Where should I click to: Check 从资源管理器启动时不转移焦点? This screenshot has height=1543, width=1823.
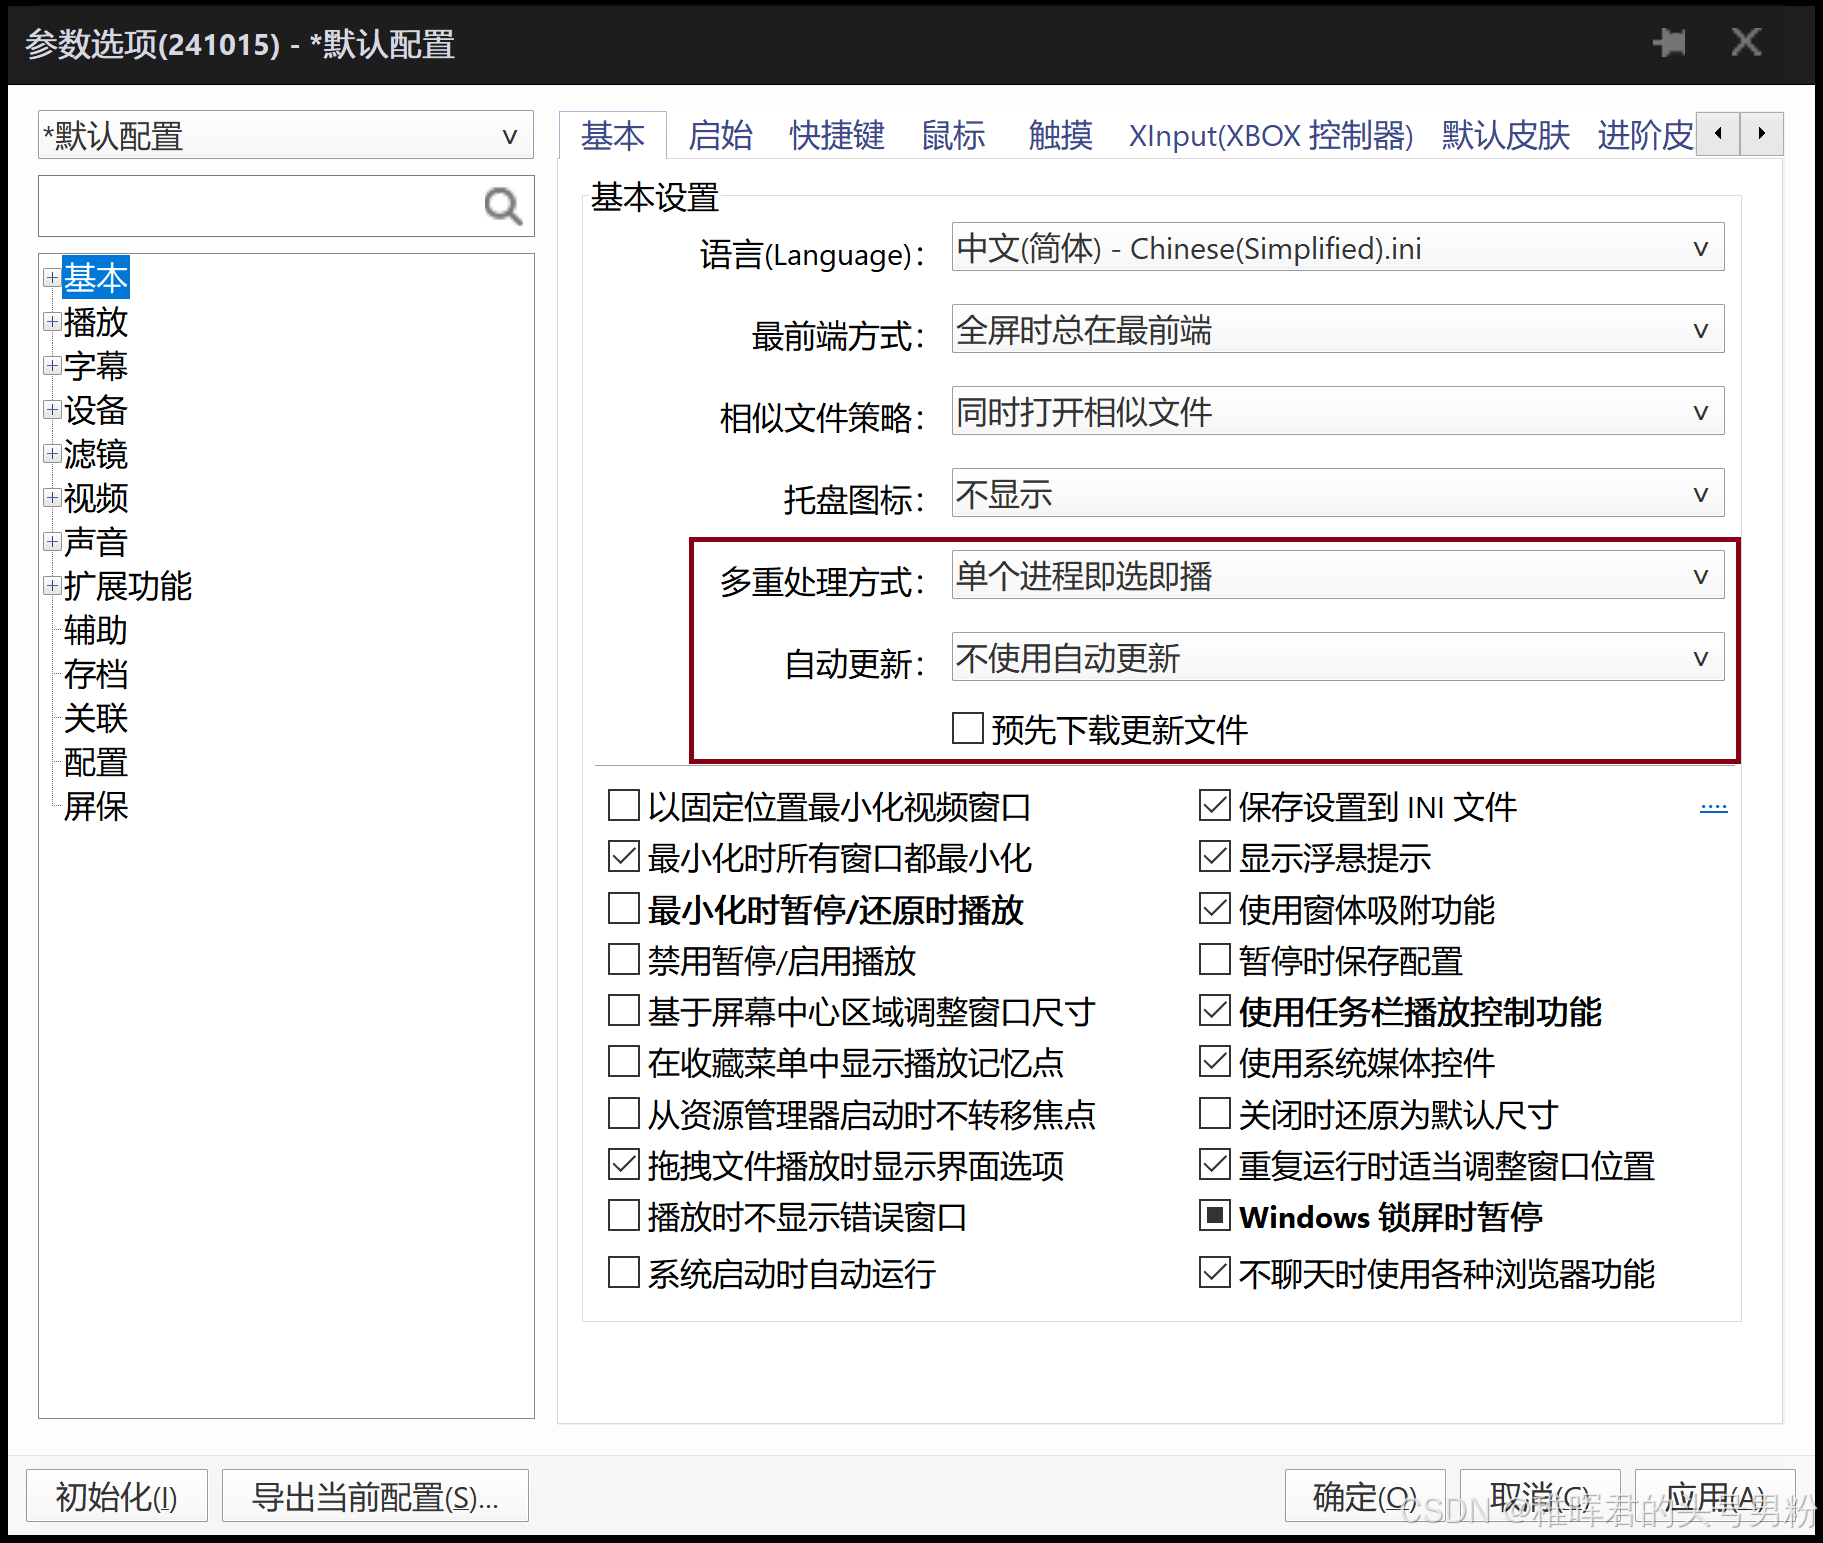click(x=624, y=1113)
